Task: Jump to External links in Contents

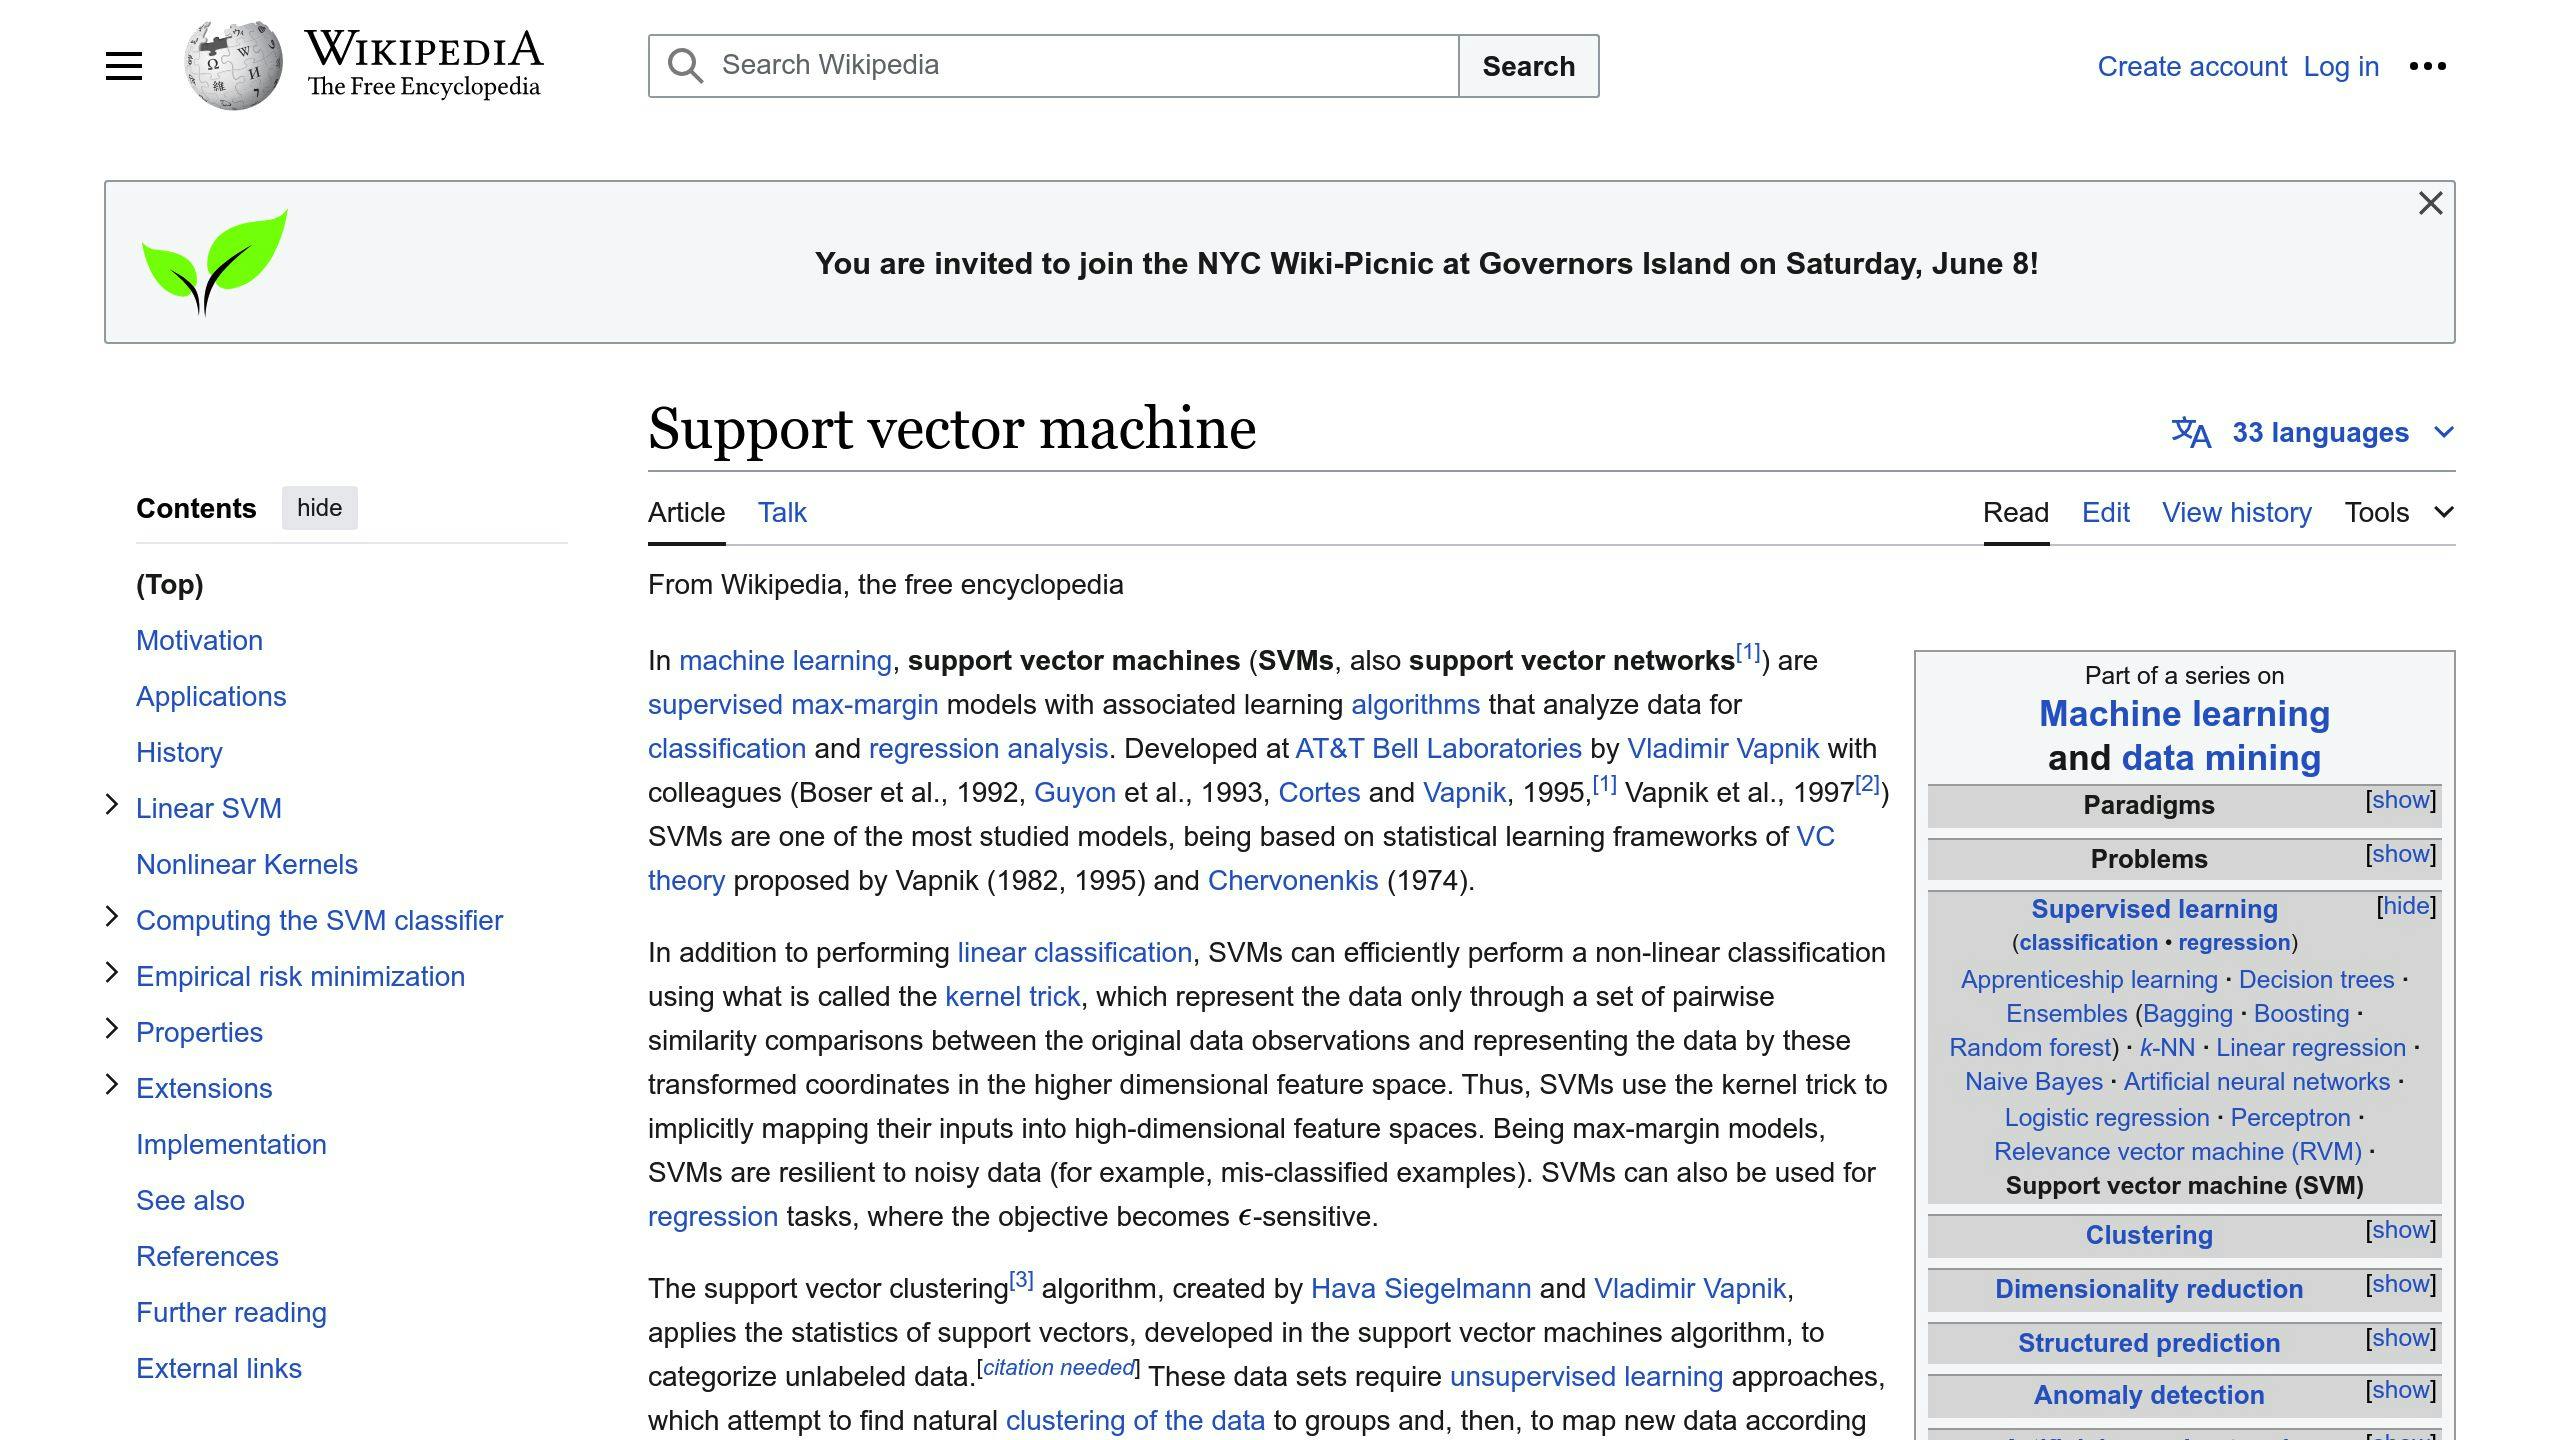Action: click(x=219, y=1368)
